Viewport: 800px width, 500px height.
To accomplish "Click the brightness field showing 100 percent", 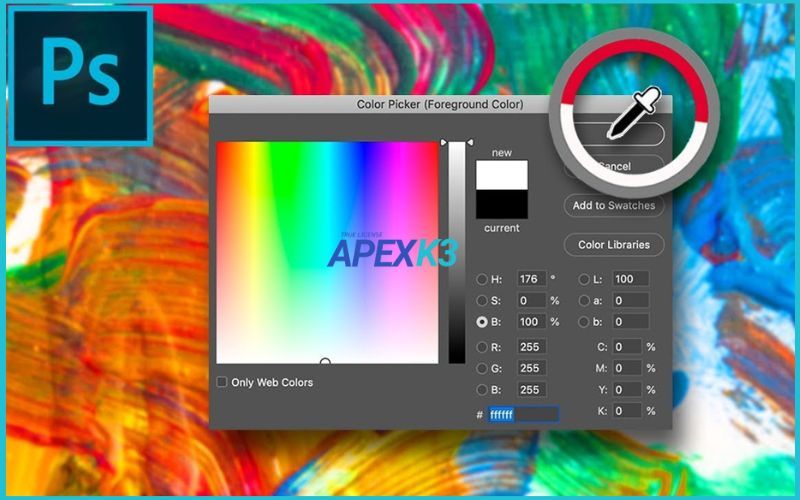I will click(x=532, y=322).
